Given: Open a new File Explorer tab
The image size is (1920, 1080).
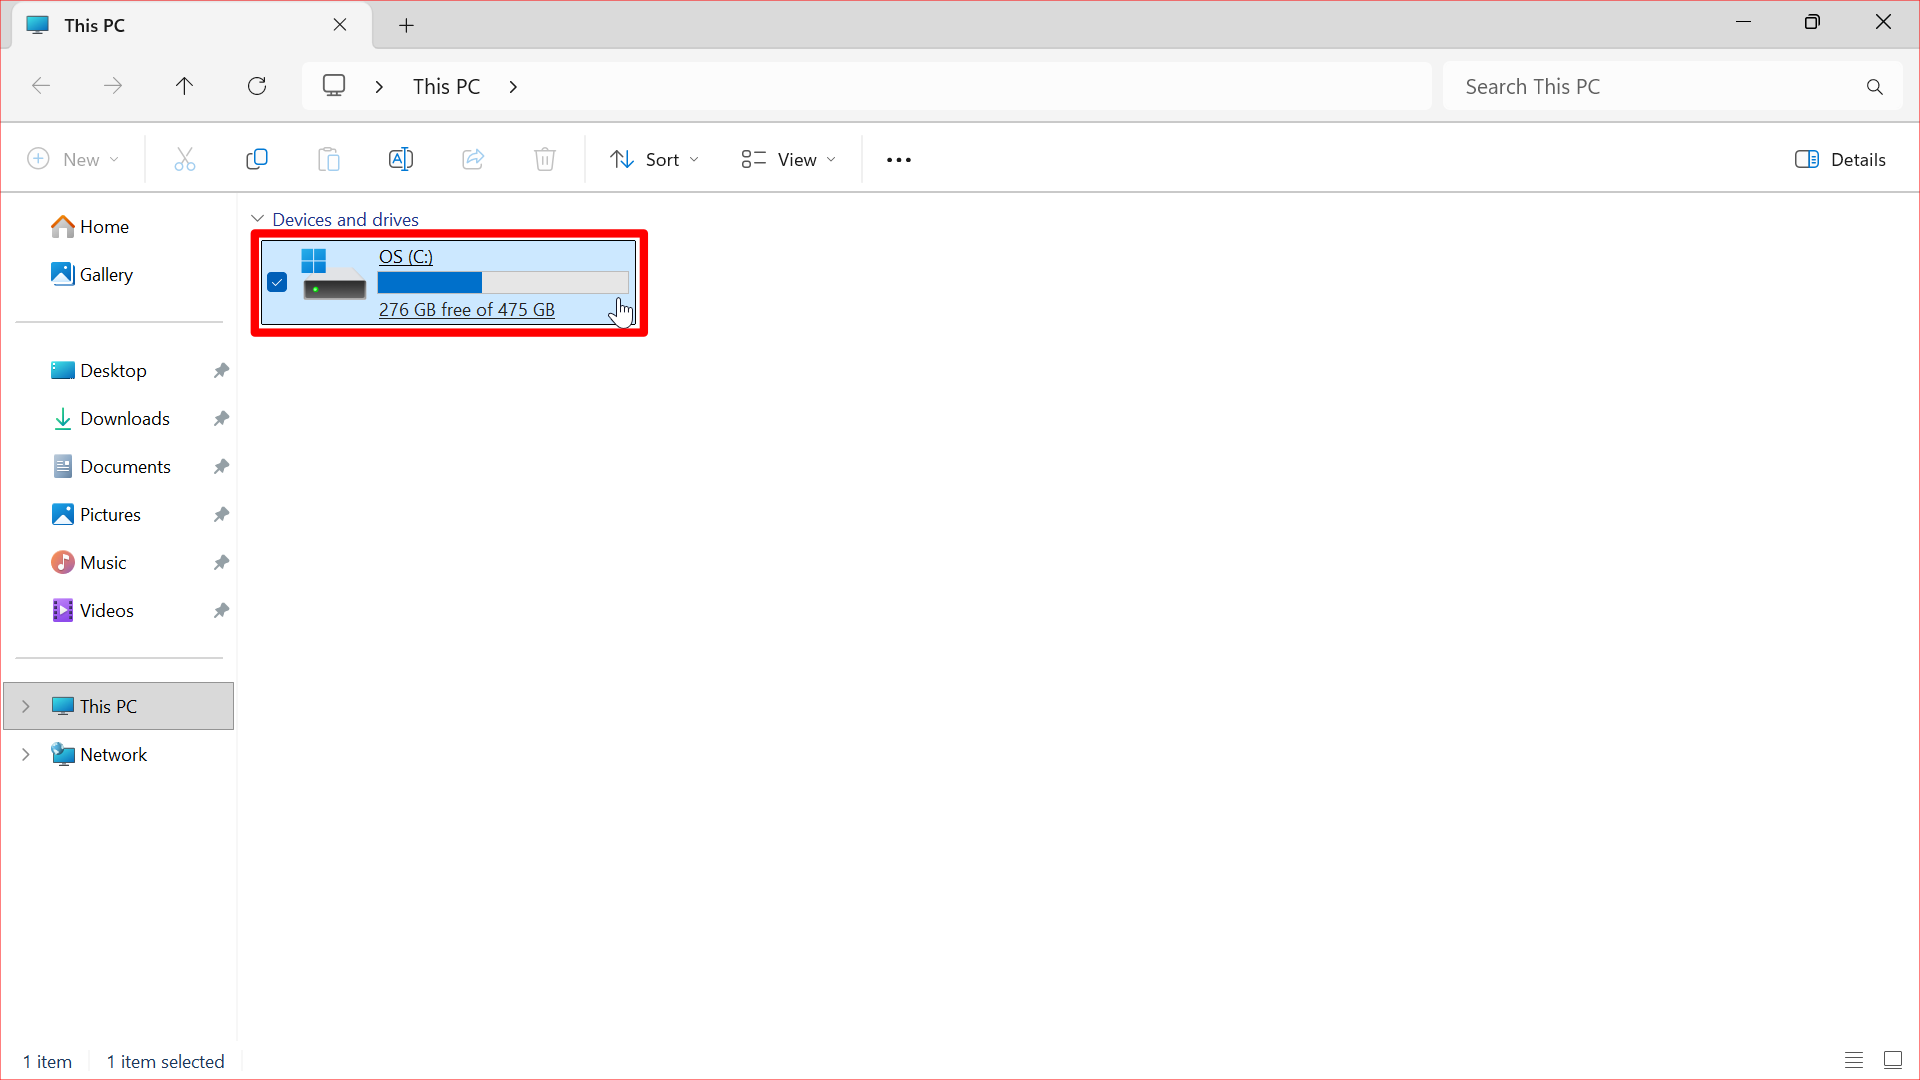Looking at the screenshot, I should [406, 25].
